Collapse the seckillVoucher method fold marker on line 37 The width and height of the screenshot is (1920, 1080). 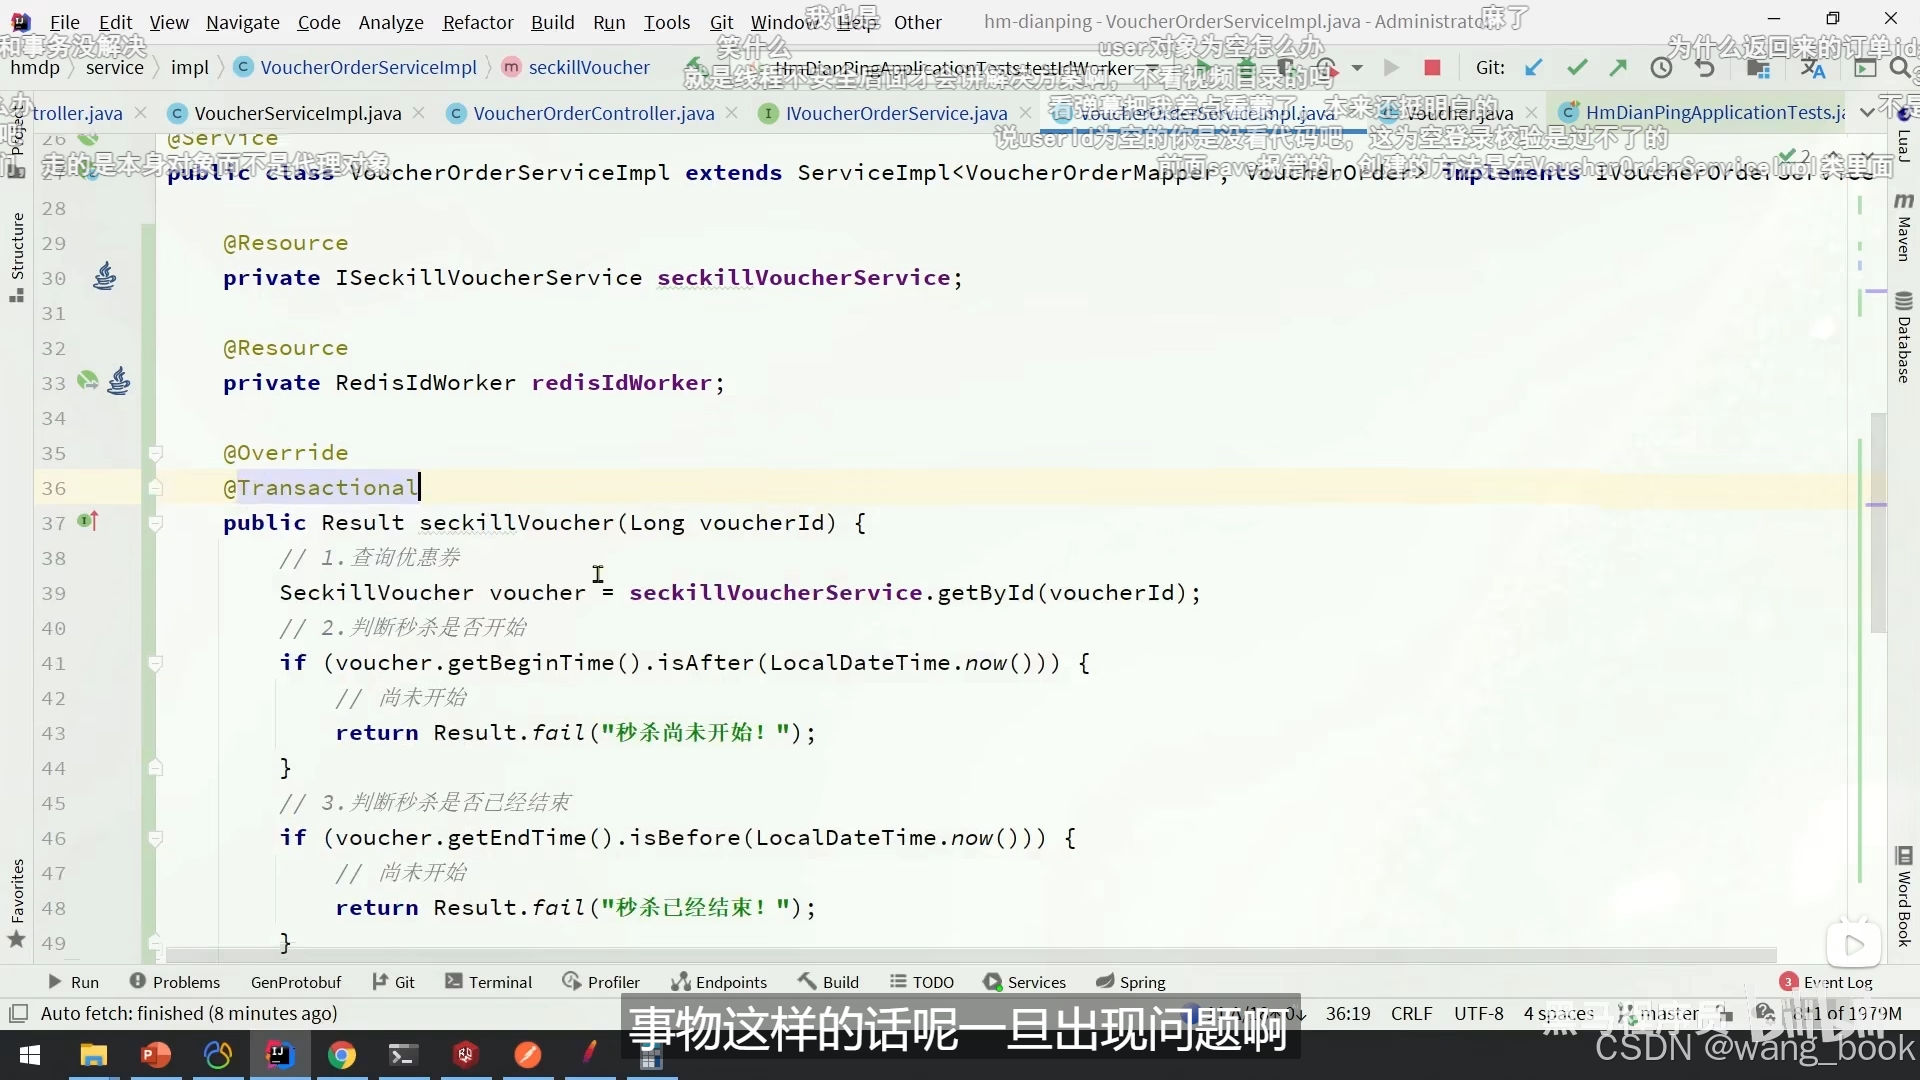[x=155, y=523]
